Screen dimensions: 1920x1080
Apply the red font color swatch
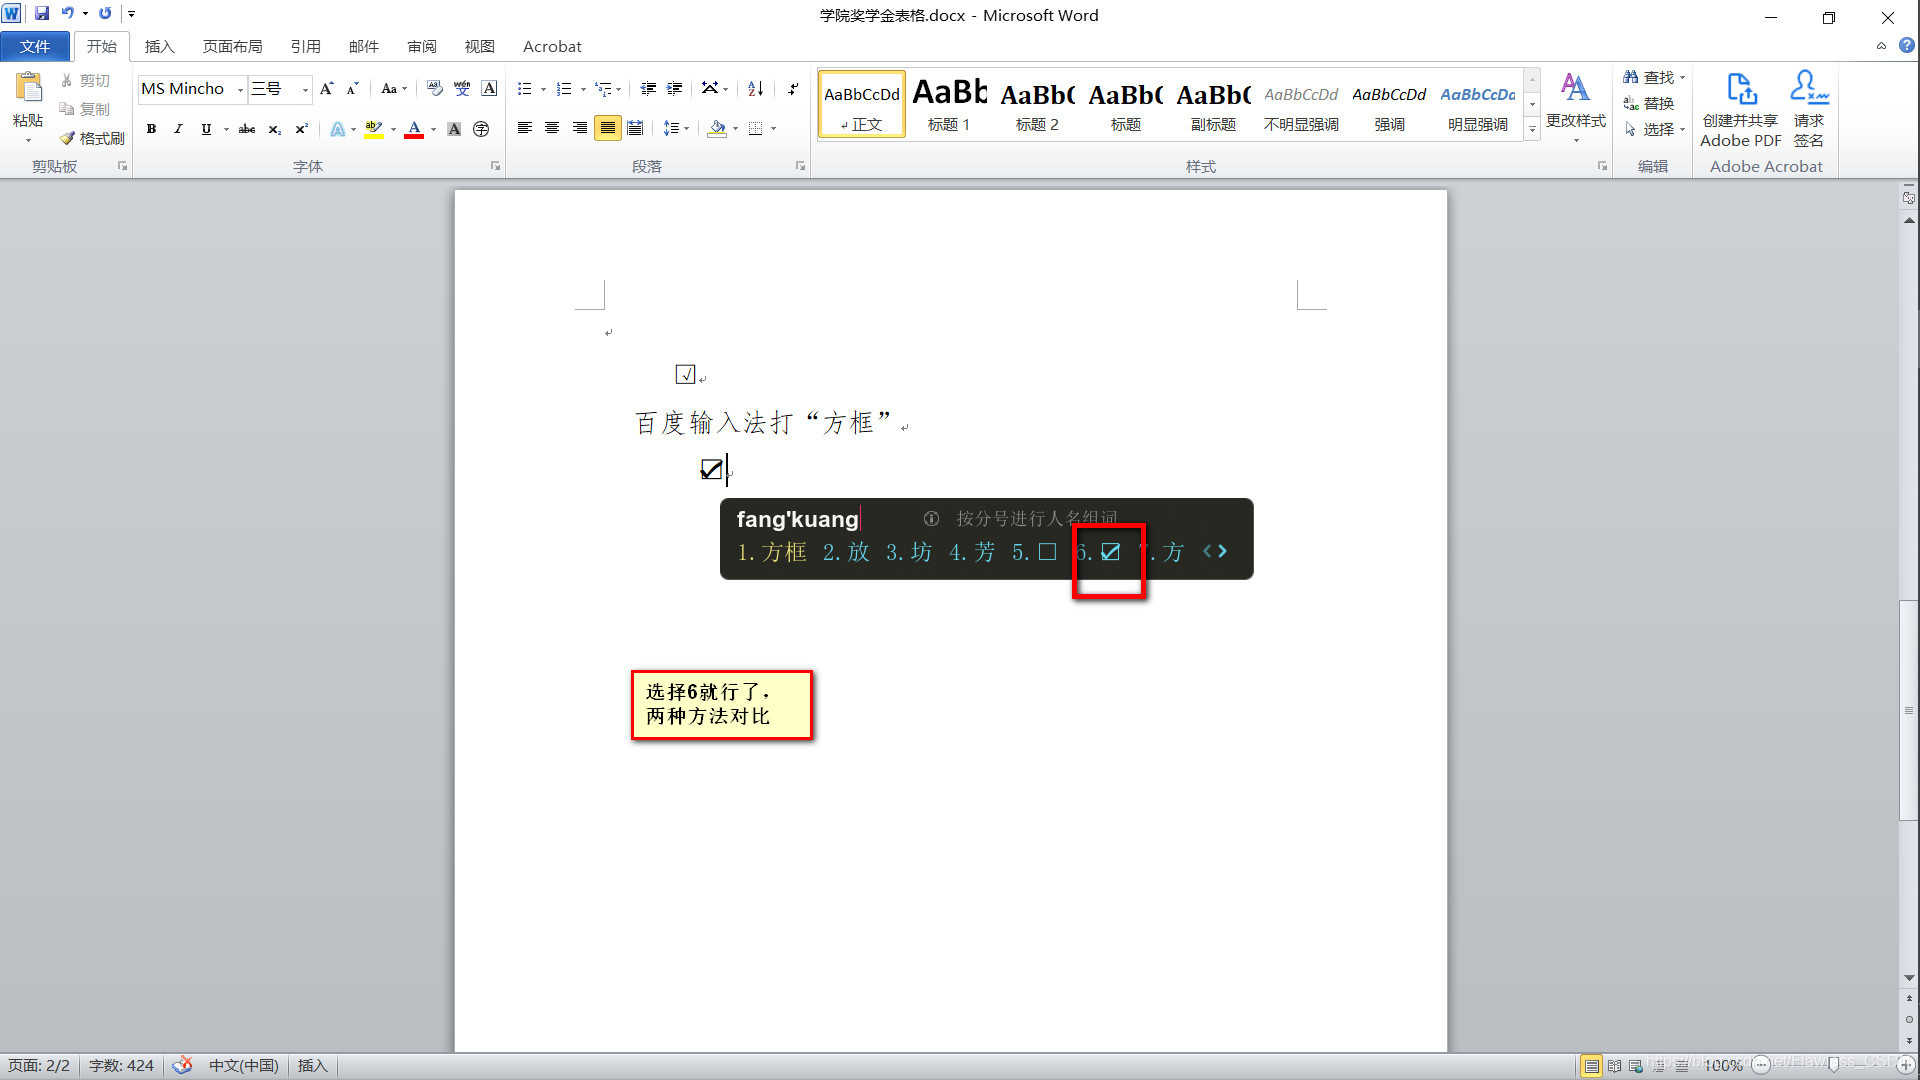pyautogui.click(x=414, y=129)
